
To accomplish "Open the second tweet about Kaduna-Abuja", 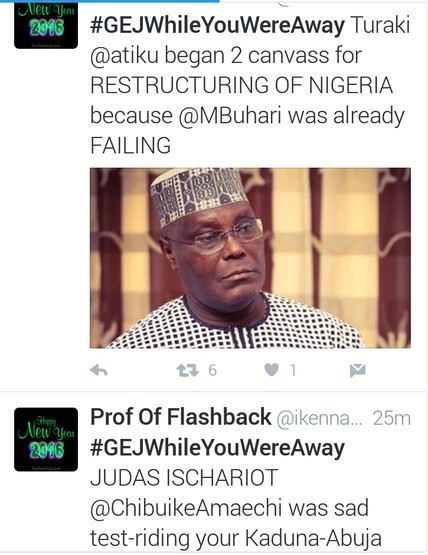I will [x=250, y=493].
